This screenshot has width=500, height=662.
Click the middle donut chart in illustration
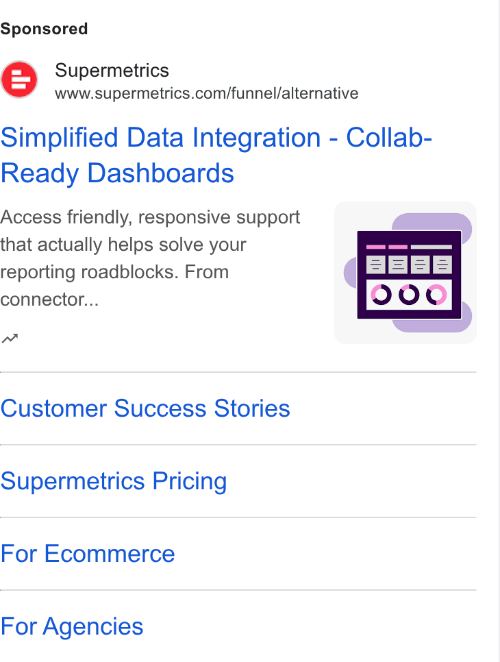[409, 294]
